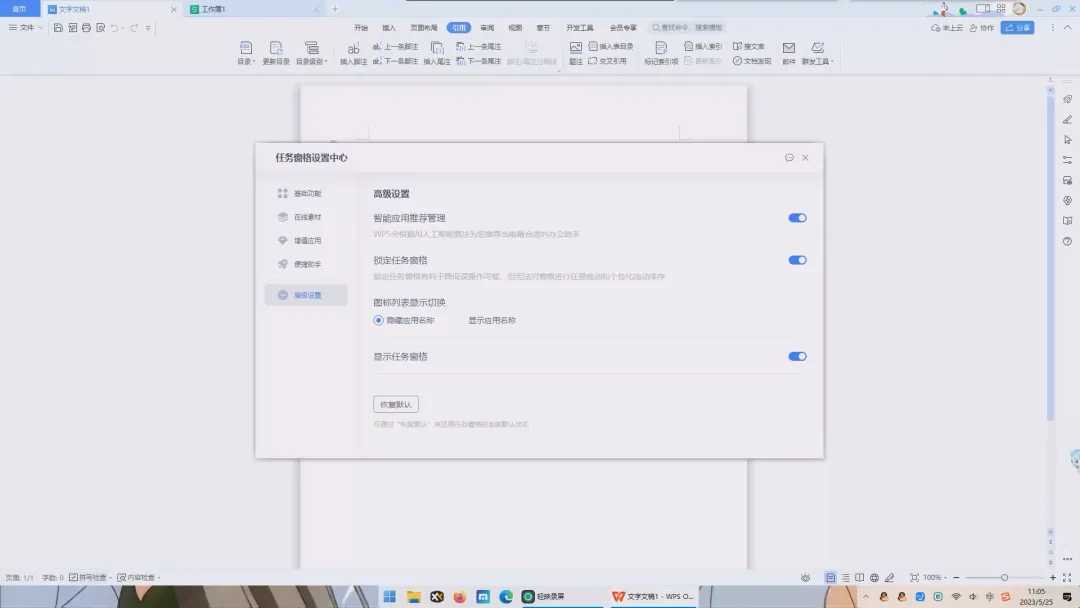Open 增值应用 in the dialog sidebar

306,240
